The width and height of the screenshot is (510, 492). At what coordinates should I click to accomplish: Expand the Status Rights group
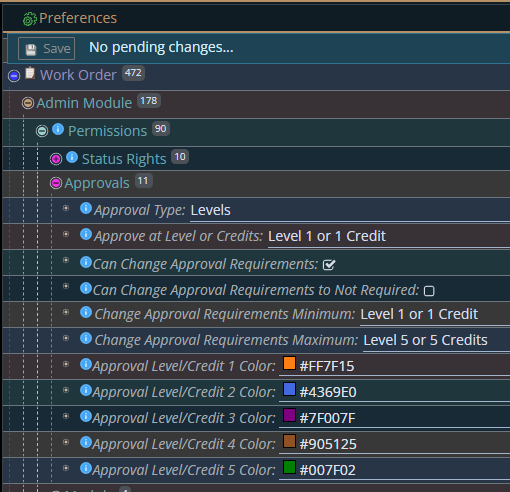tap(56, 159)
